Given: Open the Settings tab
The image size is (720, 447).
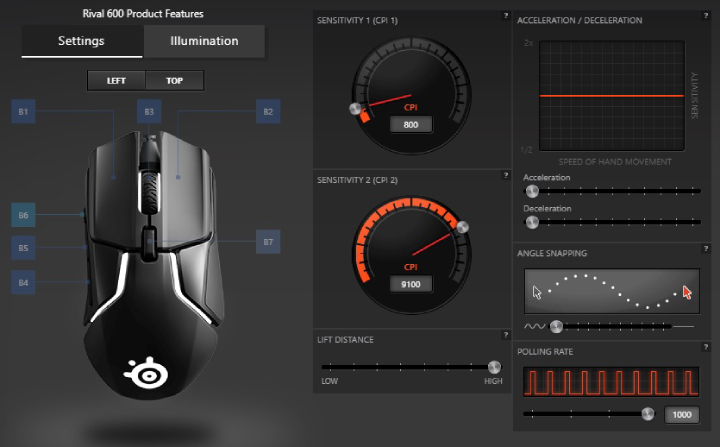Looking at the screenshot, I should tap(82, 41).
